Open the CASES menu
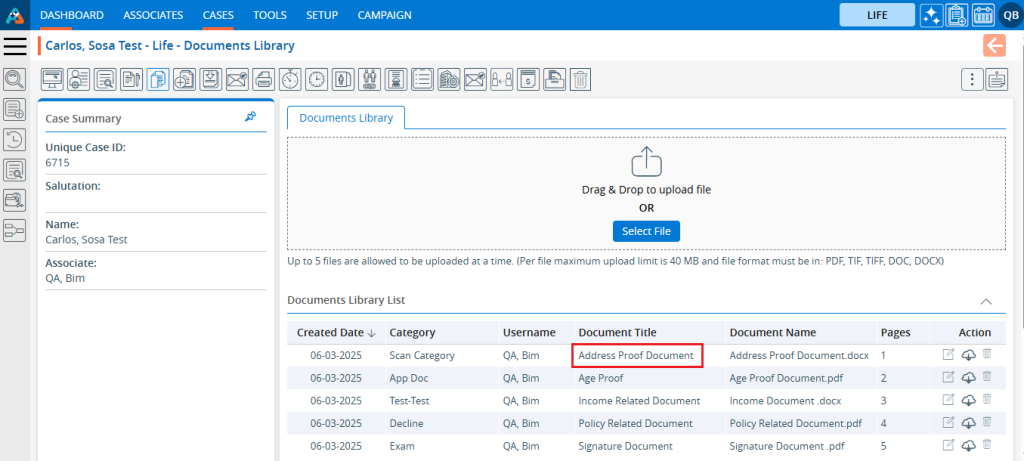Image resolution: width=1024 pixels, height=461 pixels. coord(218,15)
